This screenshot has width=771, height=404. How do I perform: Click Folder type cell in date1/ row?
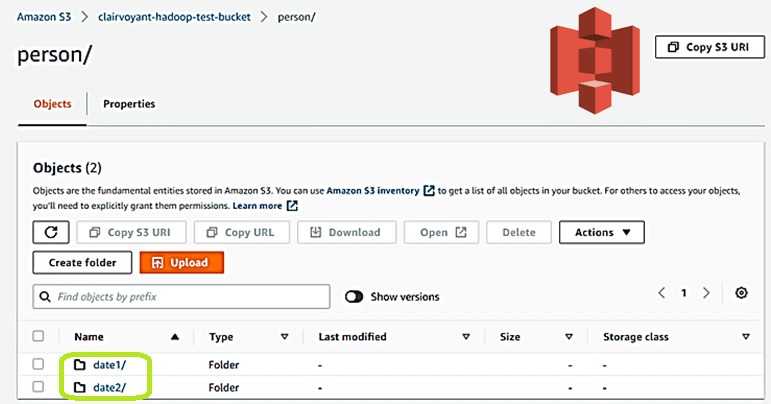point(224,365)
